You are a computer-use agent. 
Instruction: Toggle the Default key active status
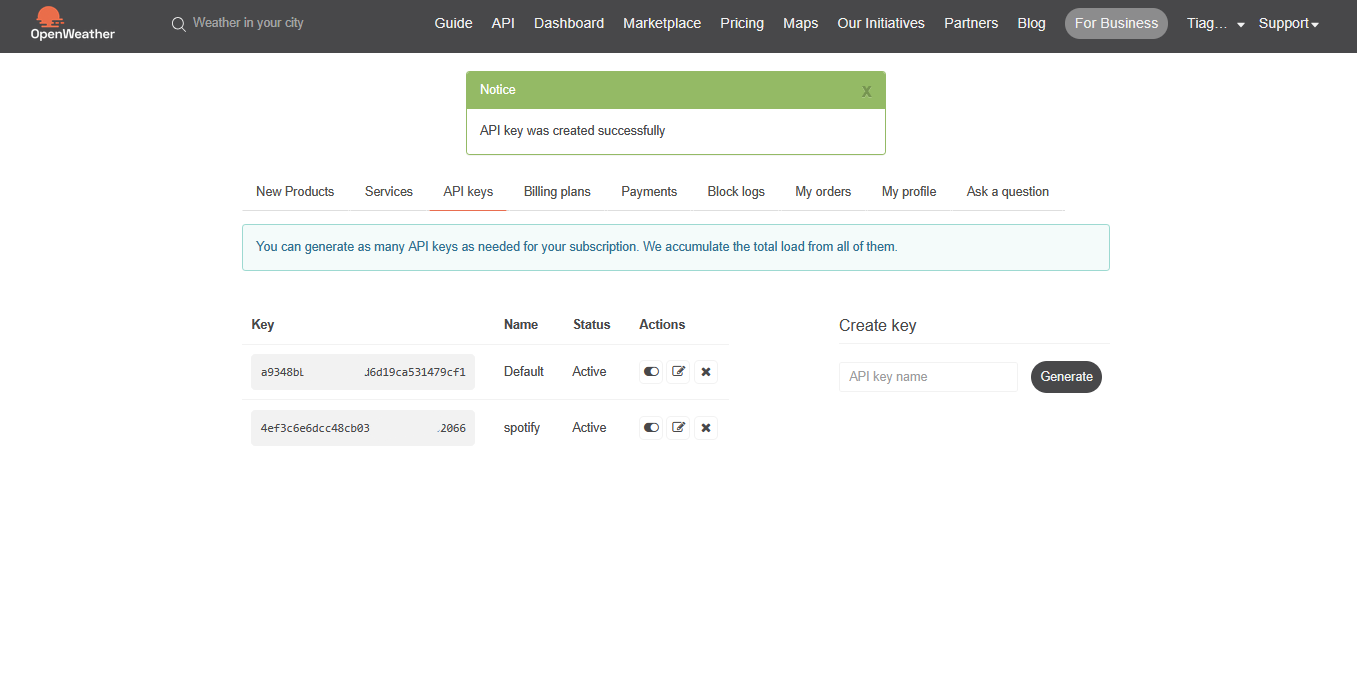point(651,372)
